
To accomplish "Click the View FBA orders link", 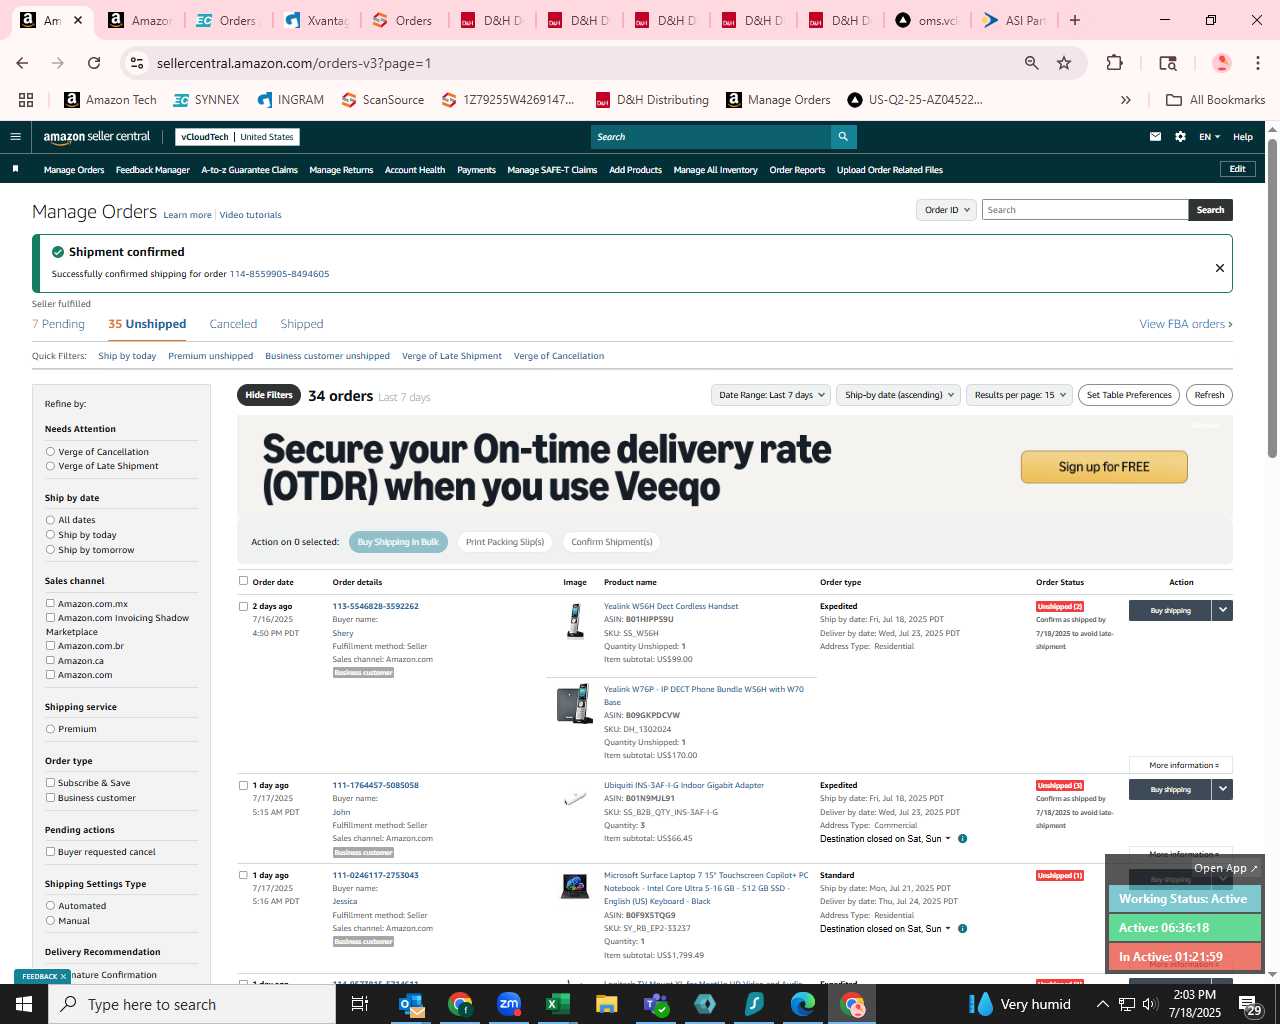I will (x=1186, y=324).
